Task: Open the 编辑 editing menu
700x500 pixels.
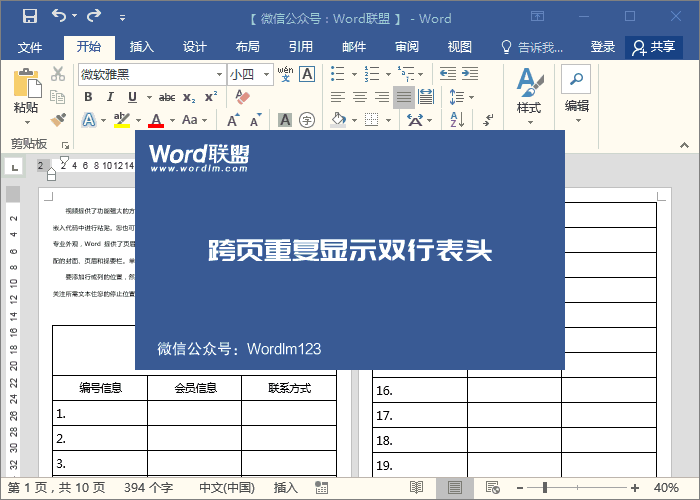Action: point(576,94)
